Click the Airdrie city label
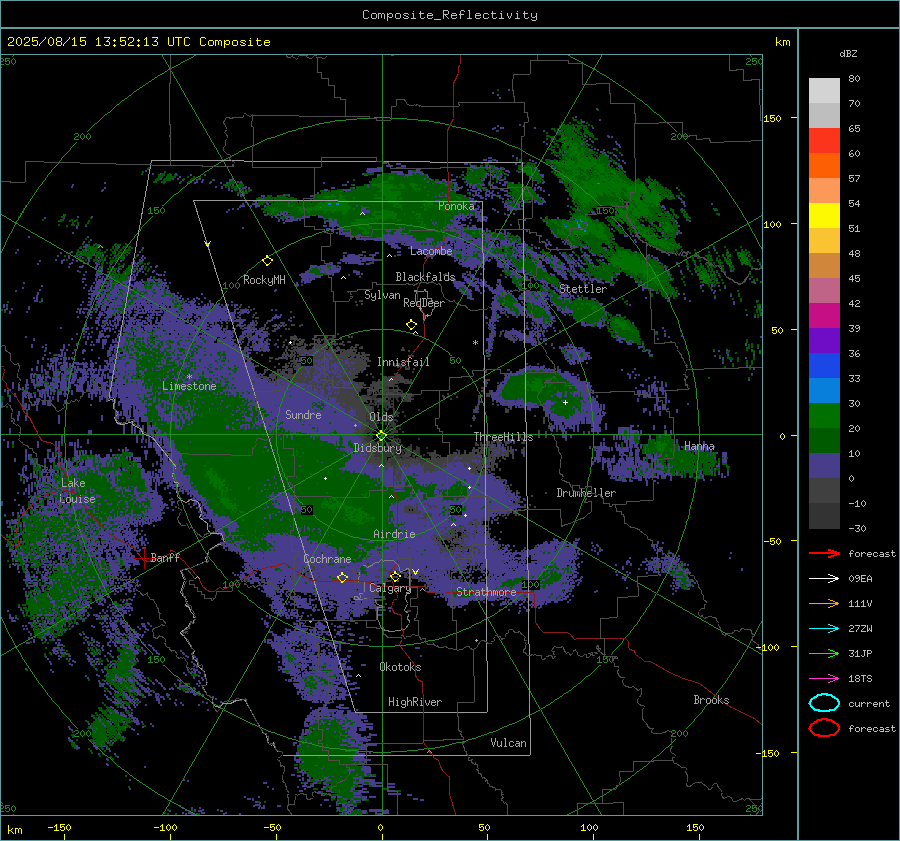900x841 pixels. (x=394, y=534)
